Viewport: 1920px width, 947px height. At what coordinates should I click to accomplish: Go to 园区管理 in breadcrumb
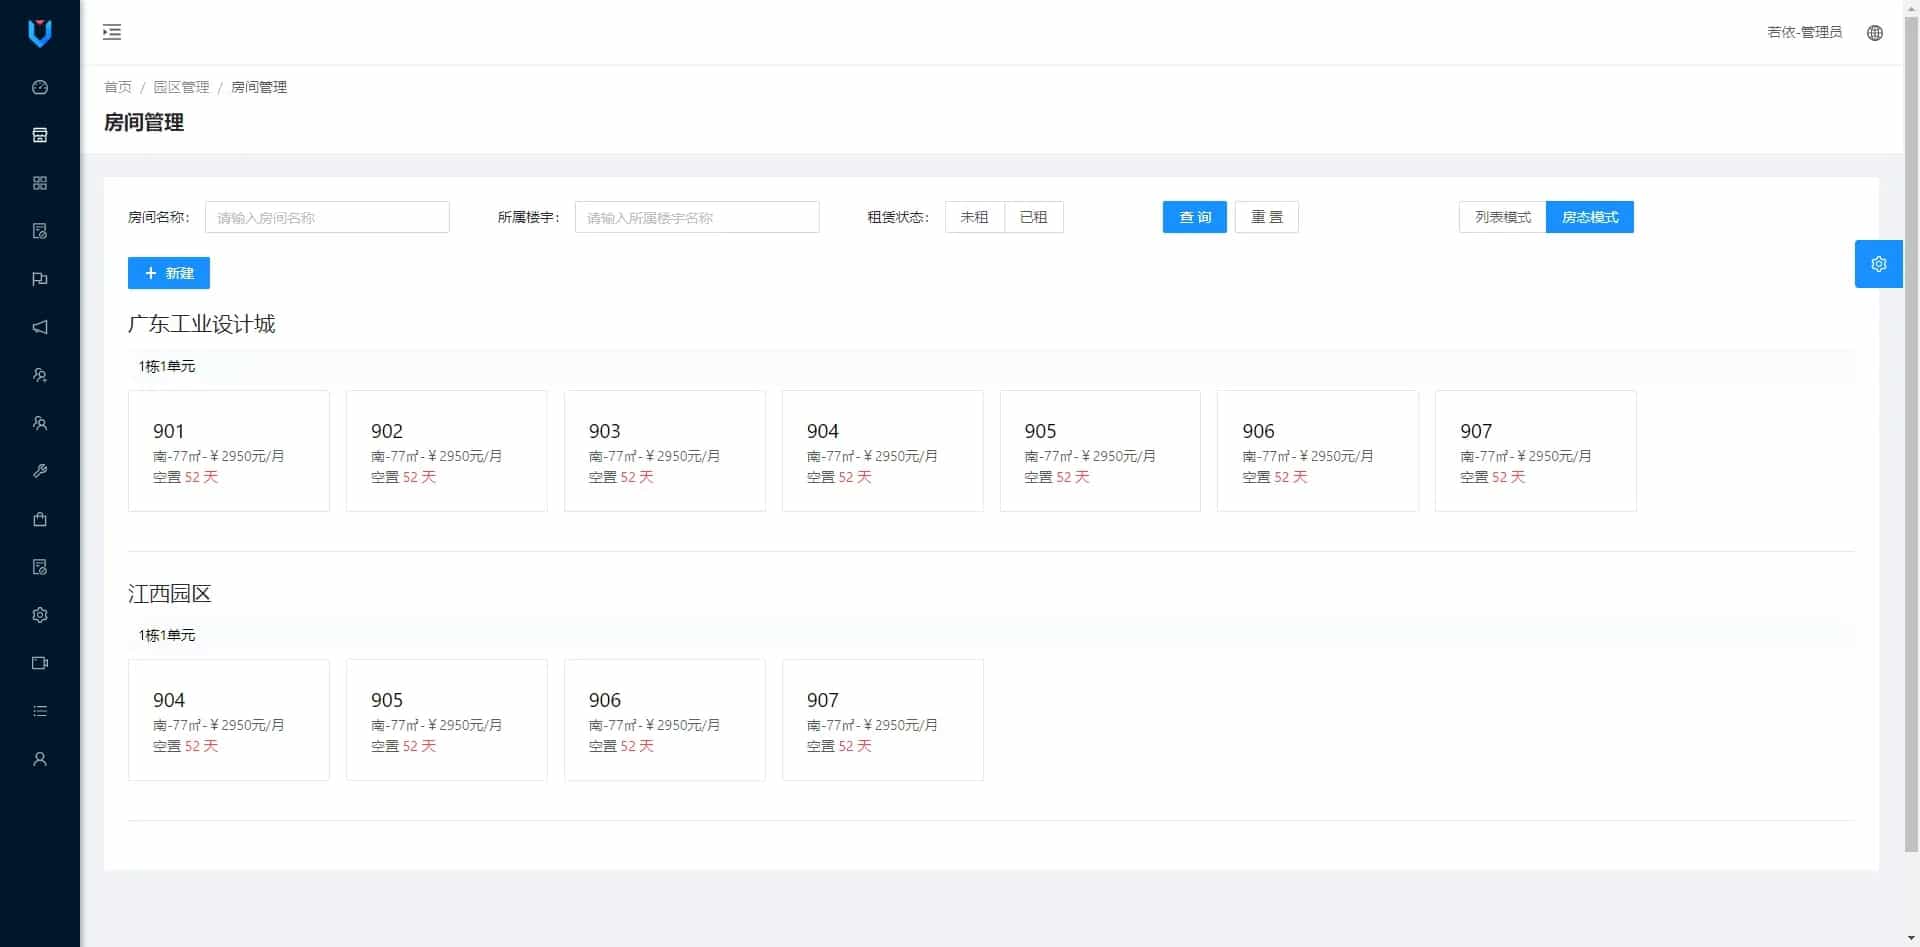pos(181,87)
